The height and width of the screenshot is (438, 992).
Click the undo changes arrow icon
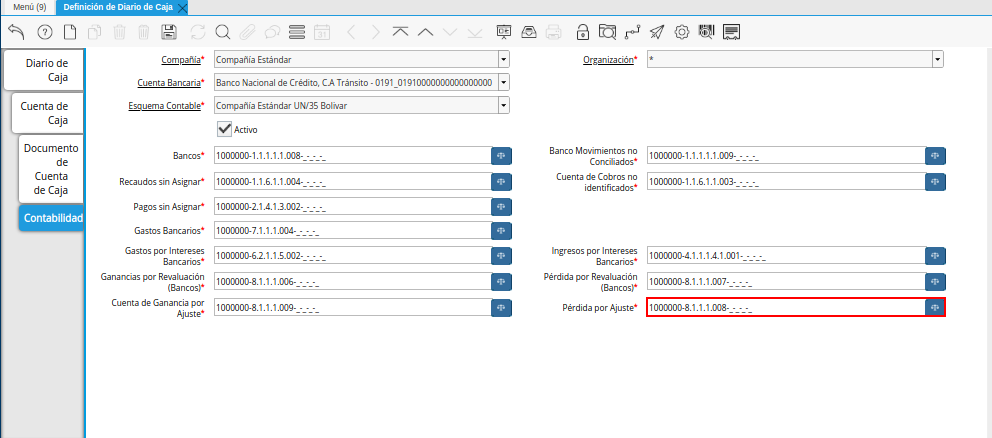pos(15,32)
